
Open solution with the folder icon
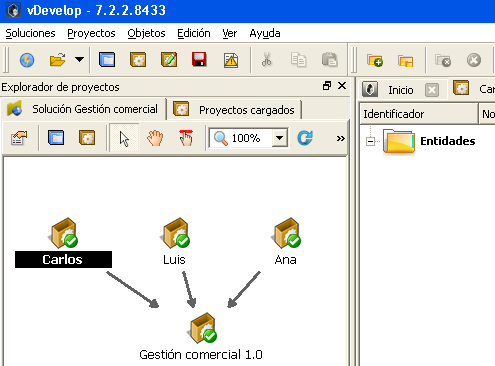(57, 60)
